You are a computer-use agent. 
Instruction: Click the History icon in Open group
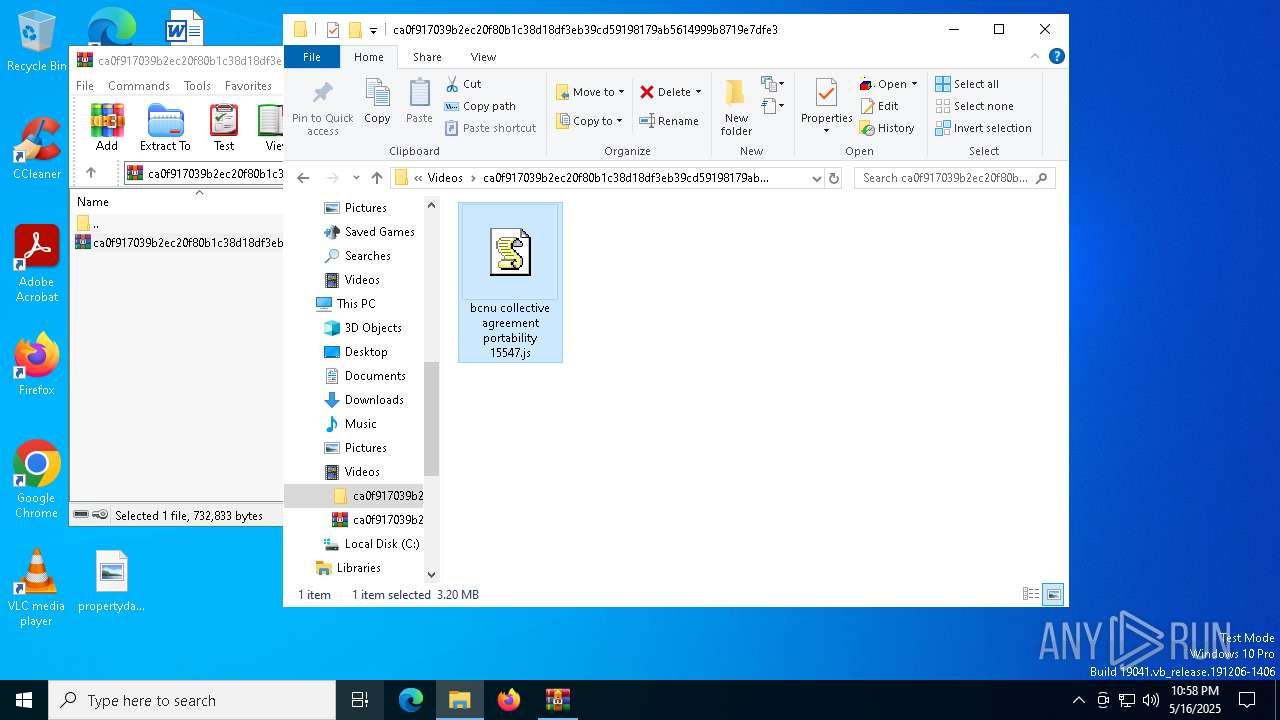867,128
